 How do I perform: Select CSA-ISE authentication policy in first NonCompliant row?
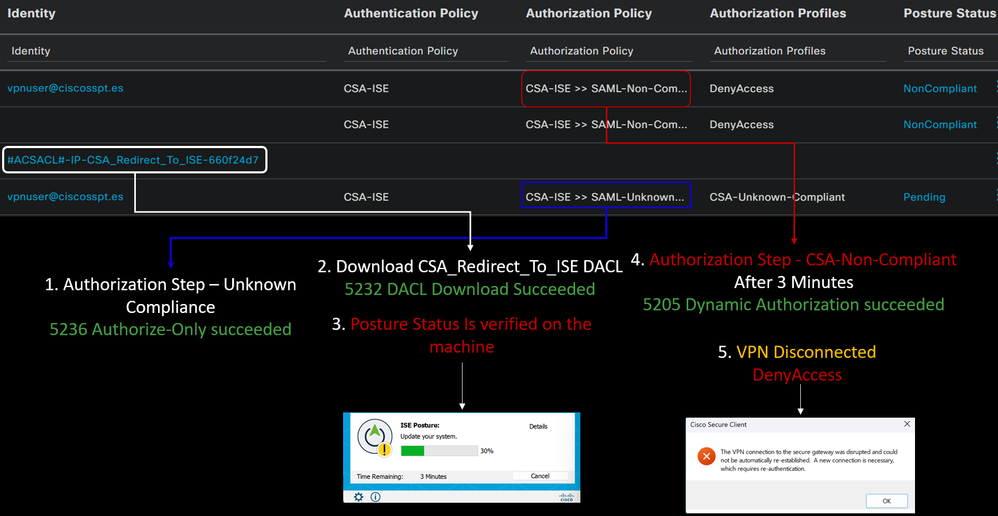pos(366,89)
